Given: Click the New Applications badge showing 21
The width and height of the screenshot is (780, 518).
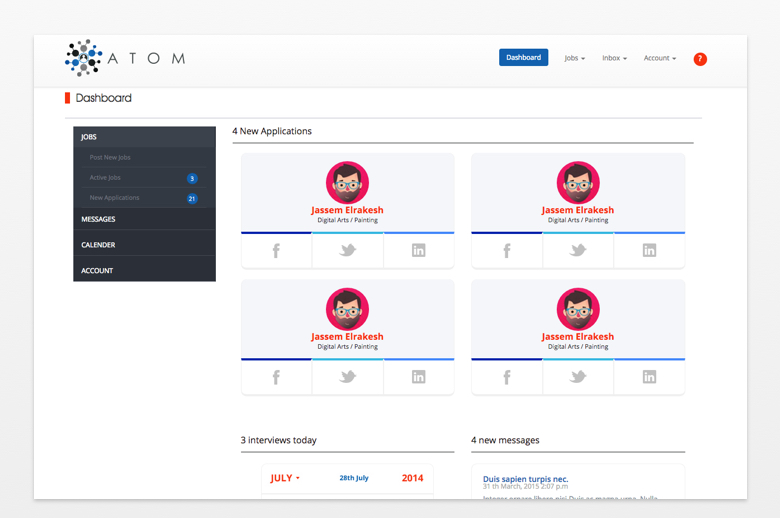Looking at the screenshot, I should [192, 199].
